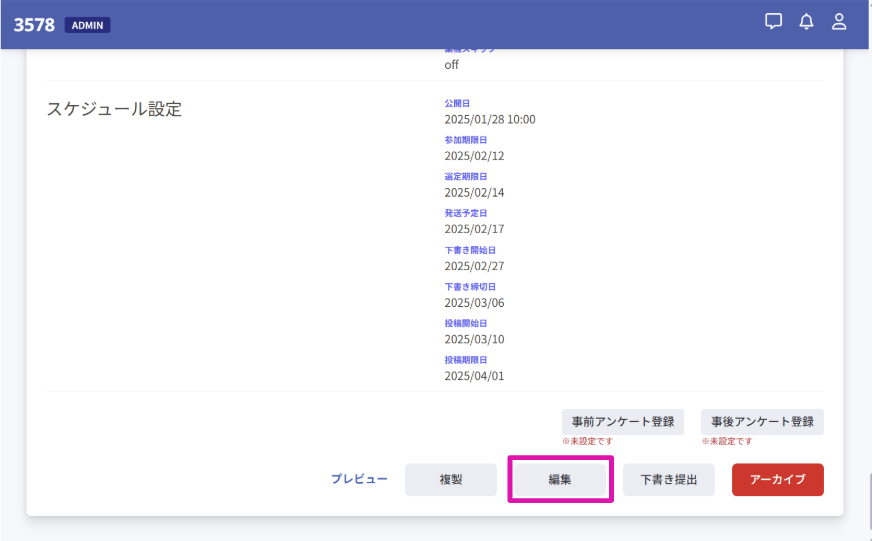Click the 公開日 value 2025/01/28 10:00
The image size is (872, 541).
489,119
